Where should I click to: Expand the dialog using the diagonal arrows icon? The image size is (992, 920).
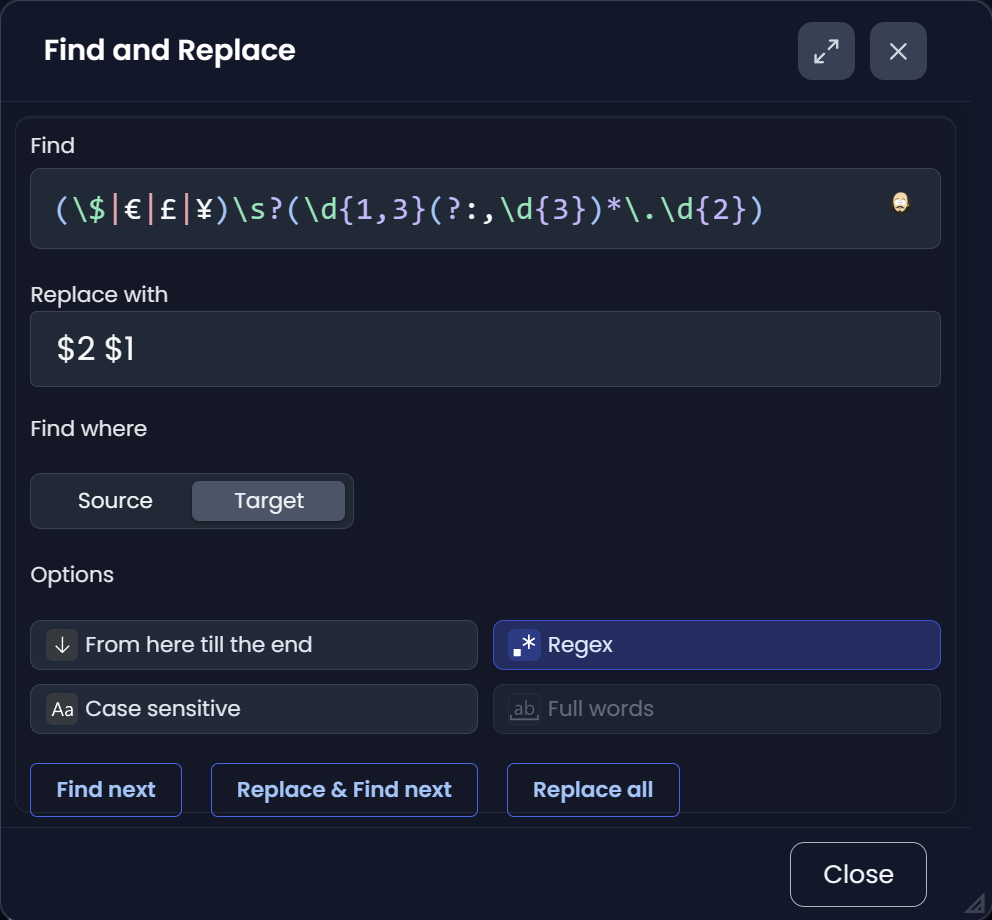click(x=826, y=51)
